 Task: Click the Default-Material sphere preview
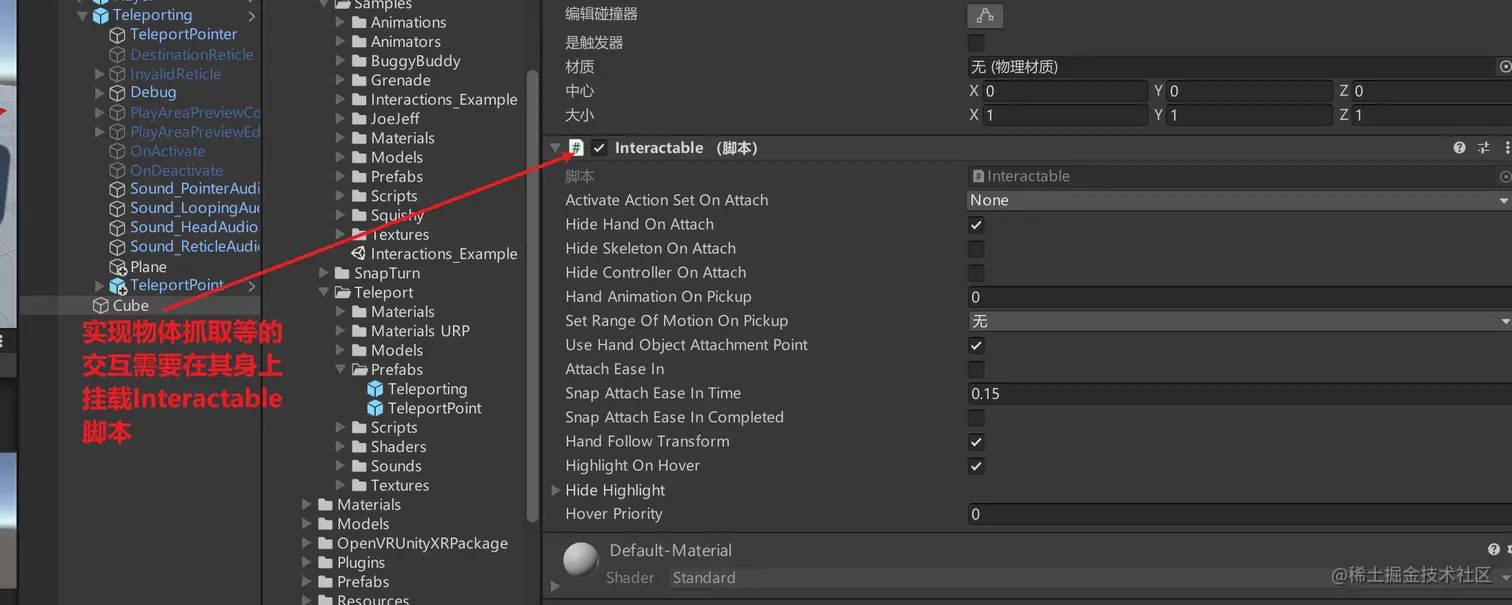(x=581, y=560)
